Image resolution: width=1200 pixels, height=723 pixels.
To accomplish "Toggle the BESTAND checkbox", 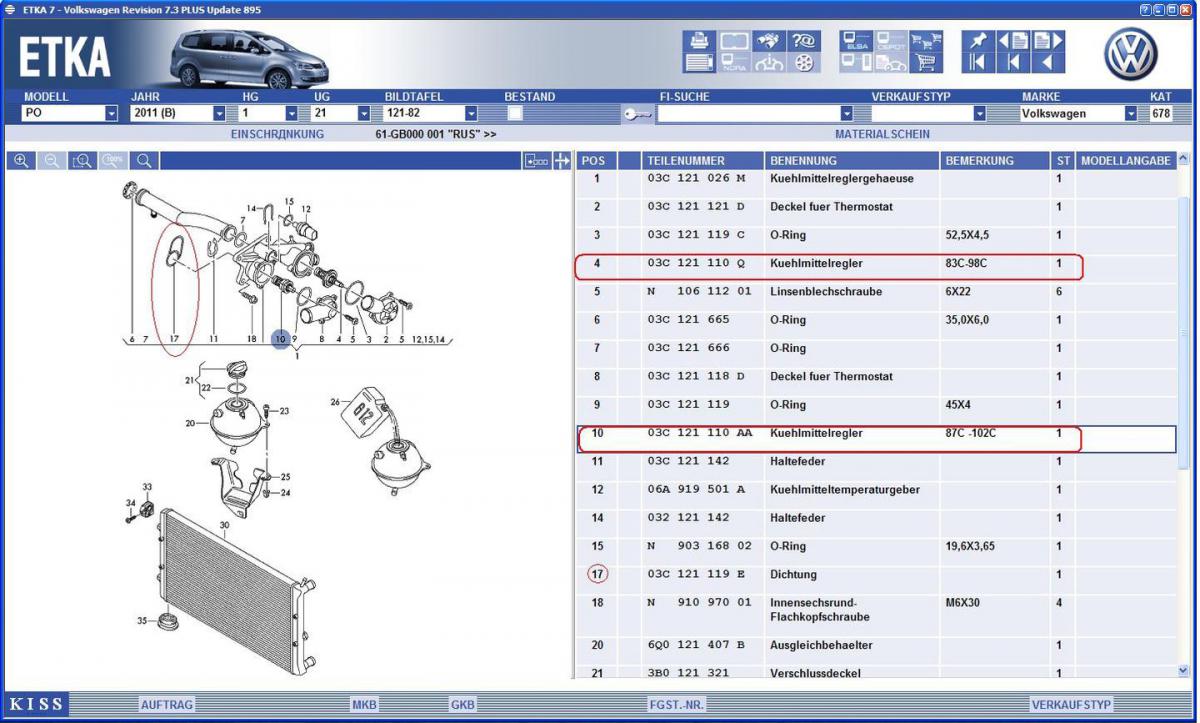I will pos(515,113).
